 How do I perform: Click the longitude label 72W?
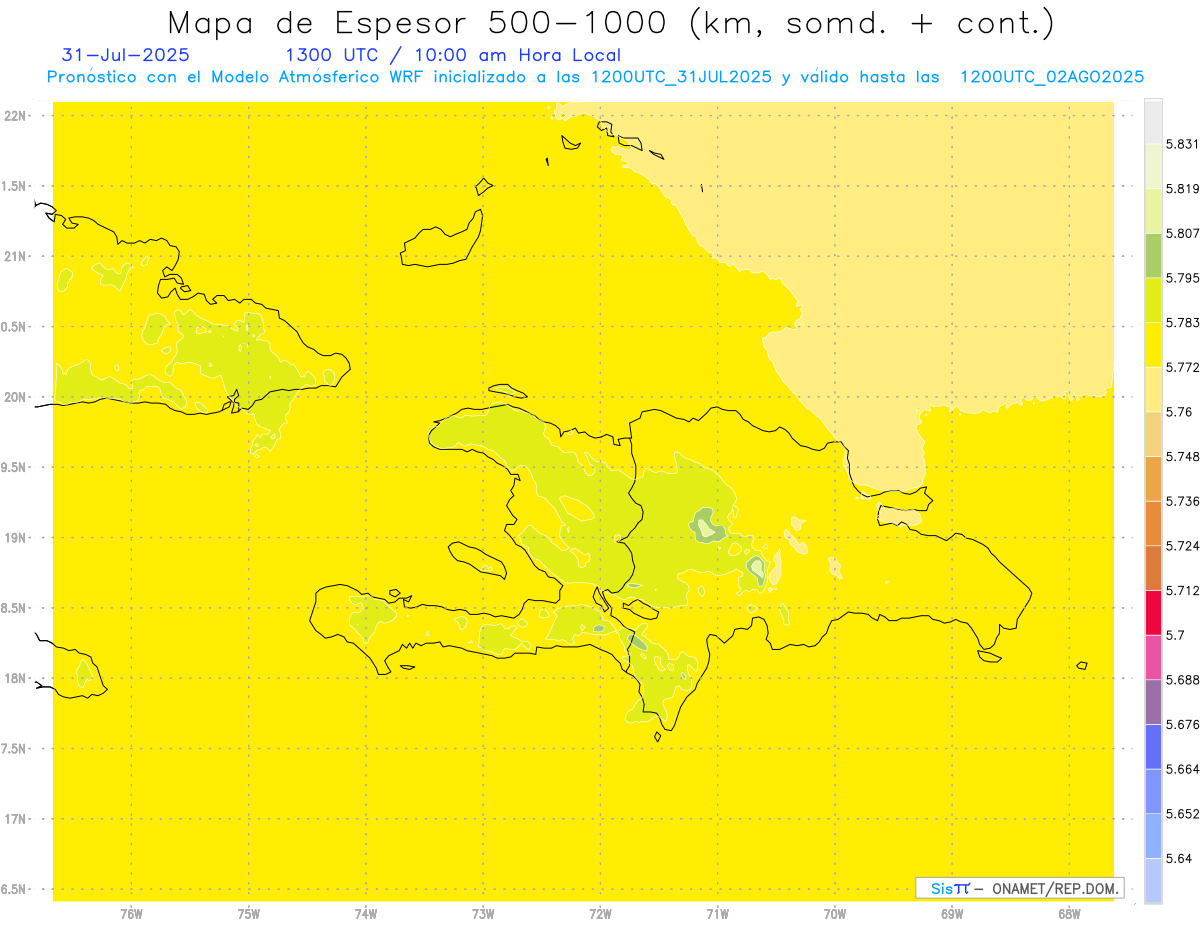point(601,914)
